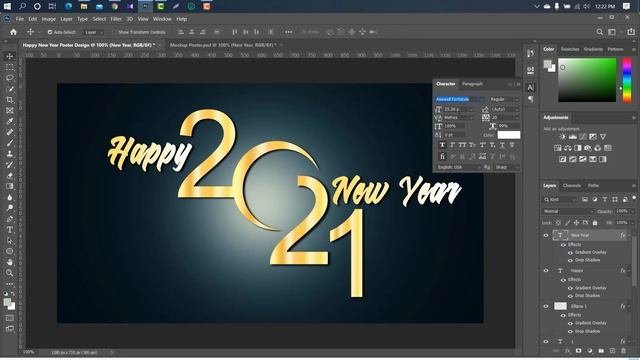The width and height of the screenshot is (640, 360).
Task: Add a Brightness/Contrast adjustment
Action: tap(563, 137)
